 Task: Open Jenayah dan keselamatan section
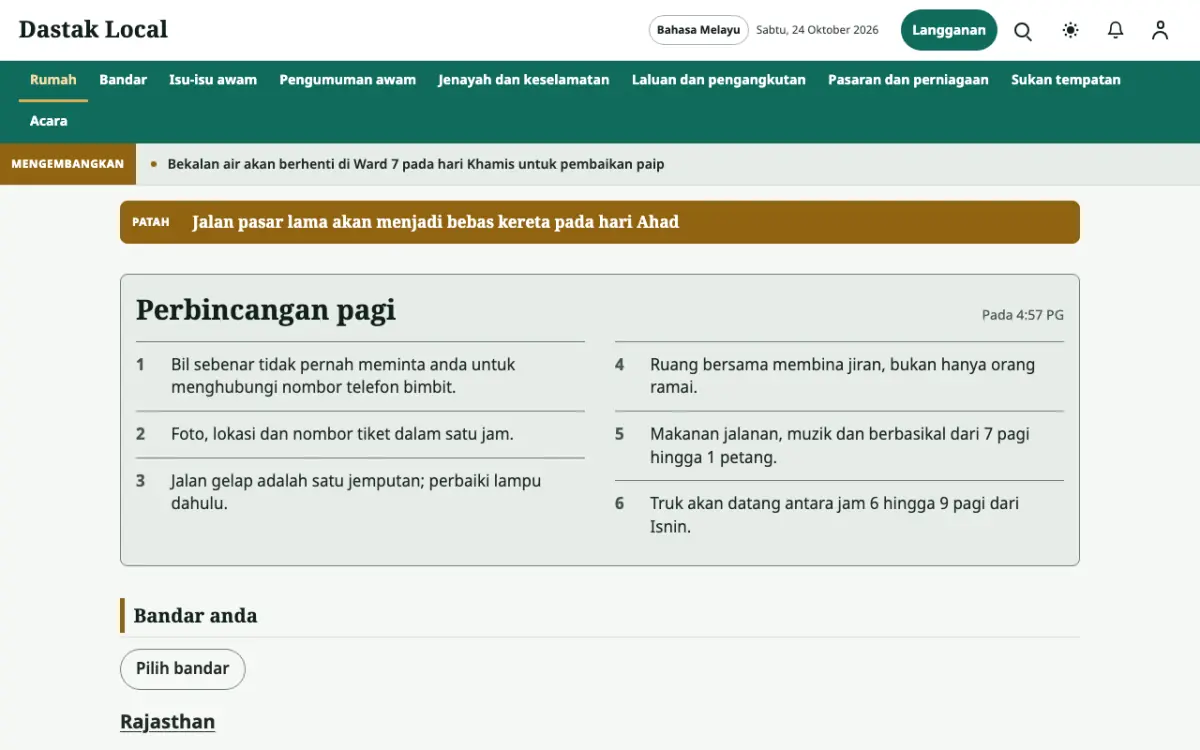(524, 80)
